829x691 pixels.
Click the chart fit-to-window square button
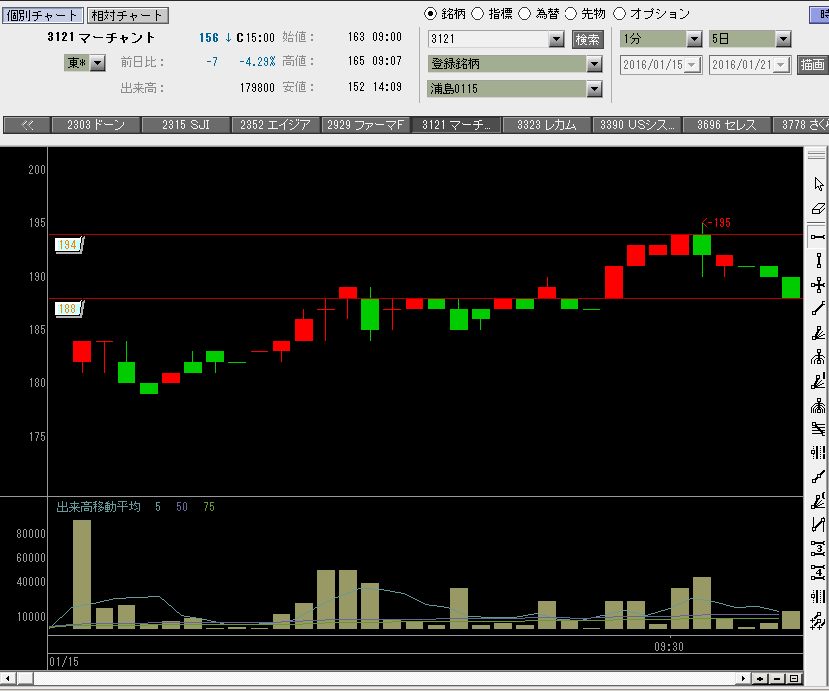794,678
